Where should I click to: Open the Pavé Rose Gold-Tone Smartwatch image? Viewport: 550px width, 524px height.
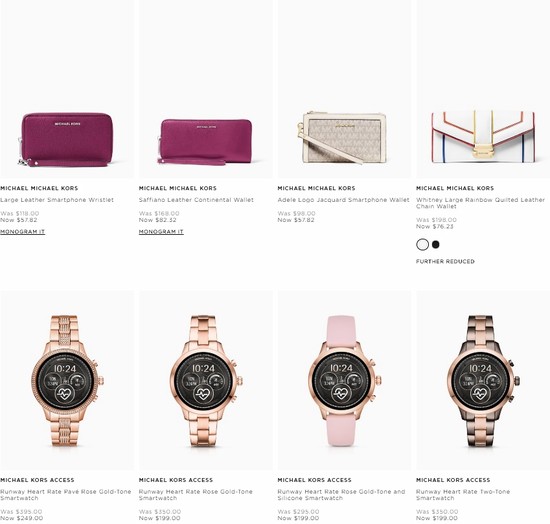click(67, 380)
